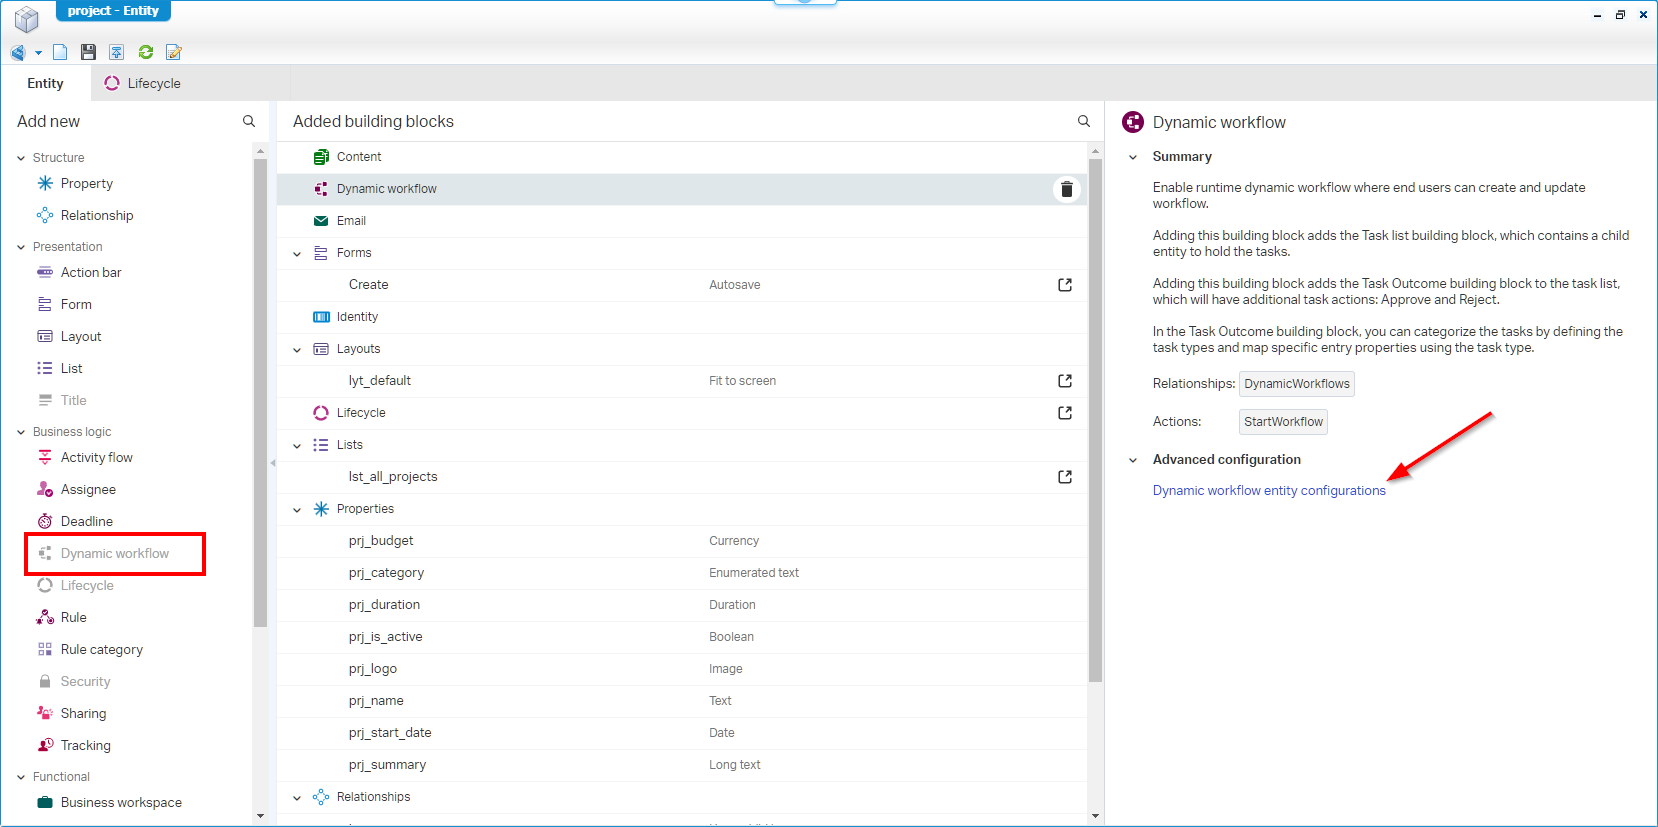Click the publish upward-arrow toolbar icon

(x=117, y=52)
